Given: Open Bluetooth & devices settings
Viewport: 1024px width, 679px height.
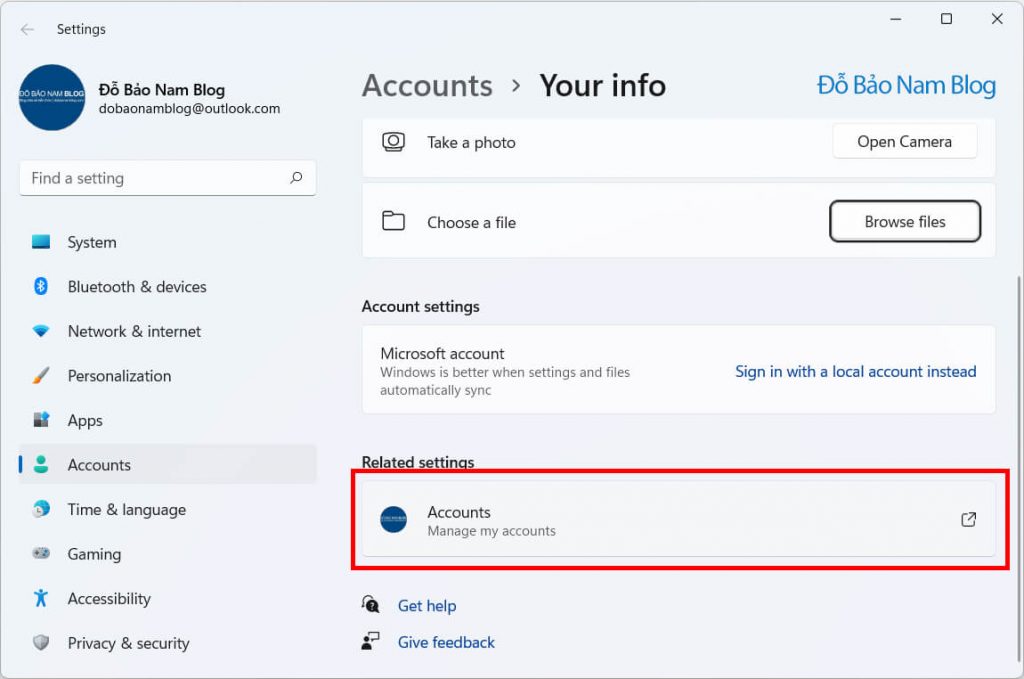Looking at the screenshot, I should tap(168, 287).
